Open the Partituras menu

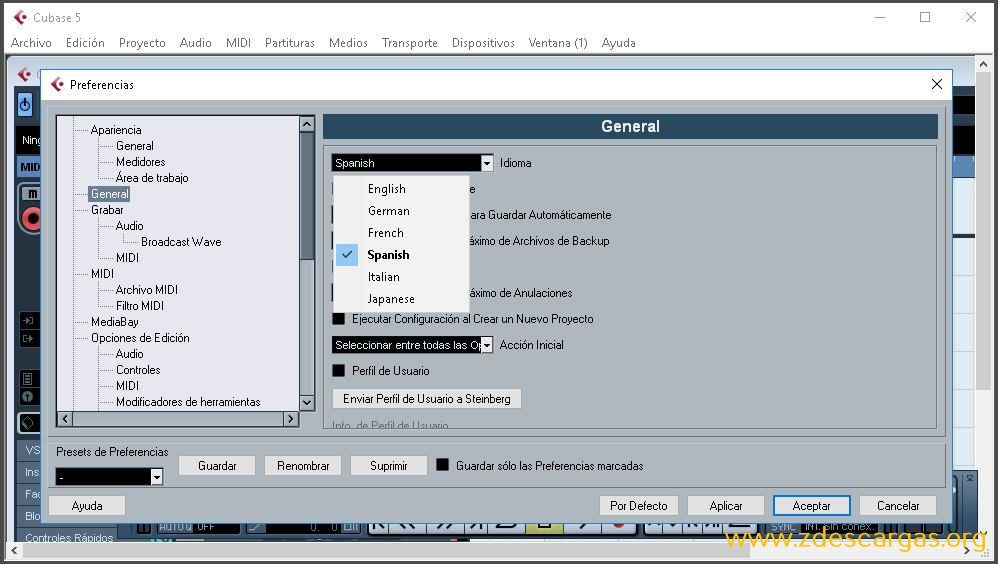(x=290, y=43)
